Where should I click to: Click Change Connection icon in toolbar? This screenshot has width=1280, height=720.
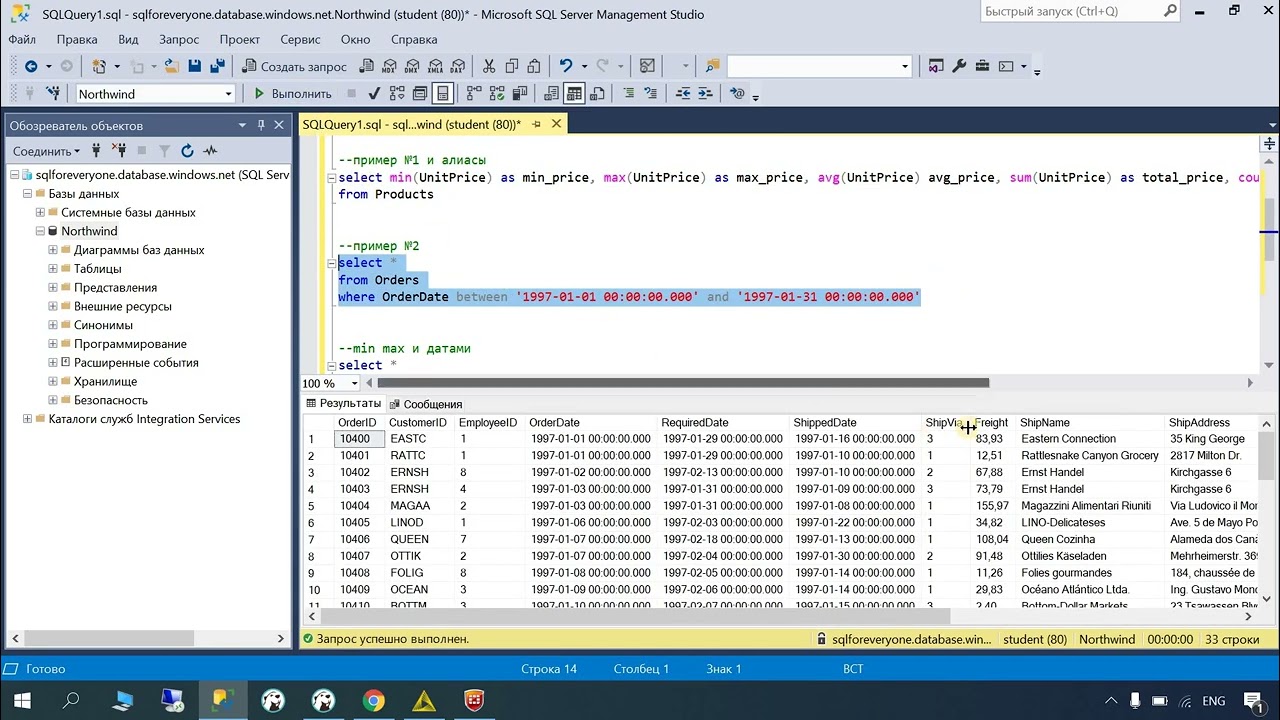point(53,94)
